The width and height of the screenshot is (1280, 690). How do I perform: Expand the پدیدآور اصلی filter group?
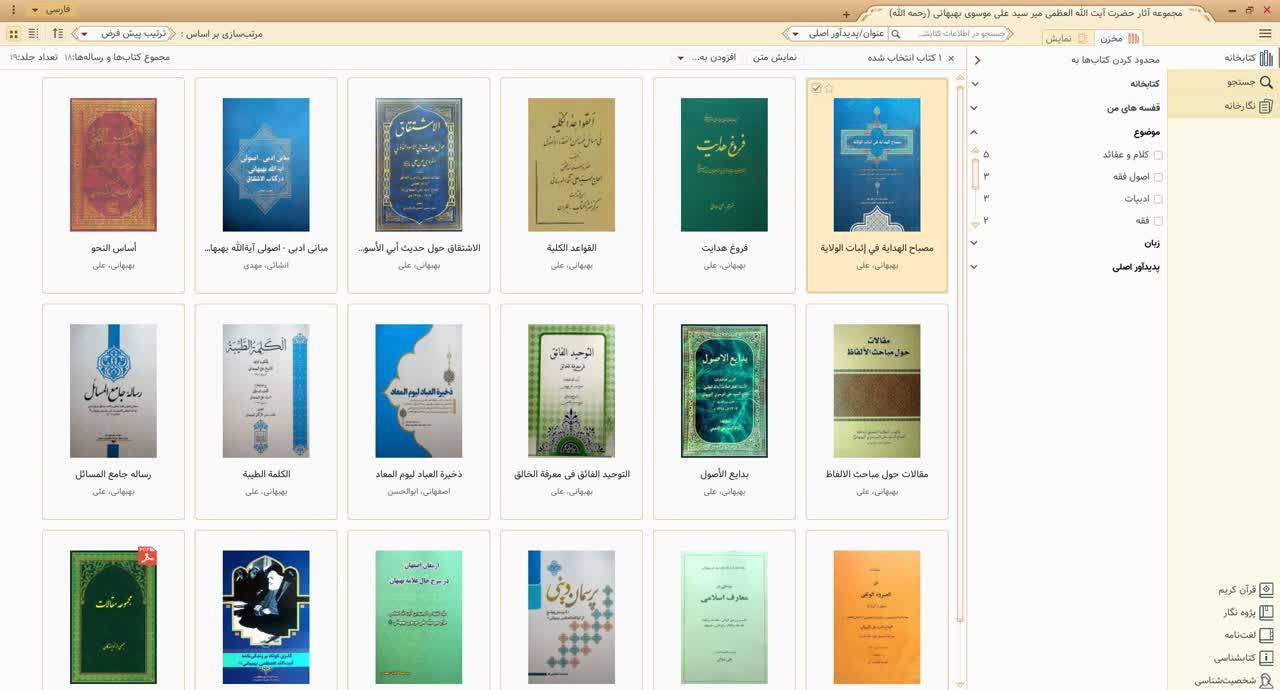point(974,267)
